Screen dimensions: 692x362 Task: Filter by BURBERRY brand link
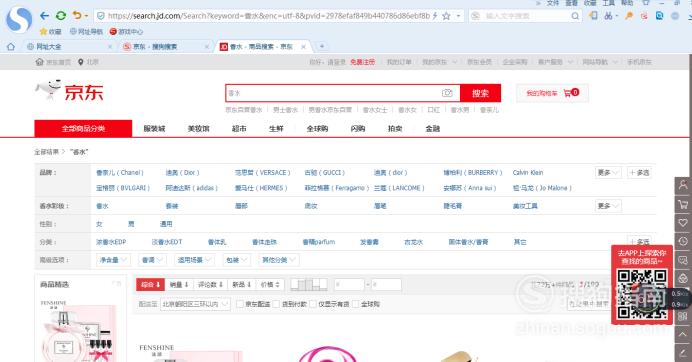(x=473, y=173)
